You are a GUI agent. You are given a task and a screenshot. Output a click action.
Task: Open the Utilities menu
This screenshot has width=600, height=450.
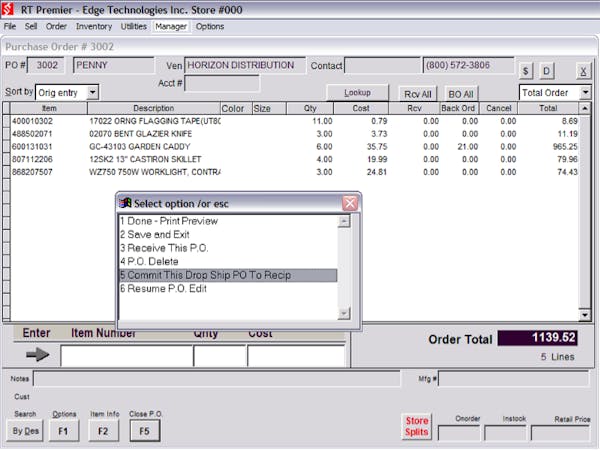(134, 26)
